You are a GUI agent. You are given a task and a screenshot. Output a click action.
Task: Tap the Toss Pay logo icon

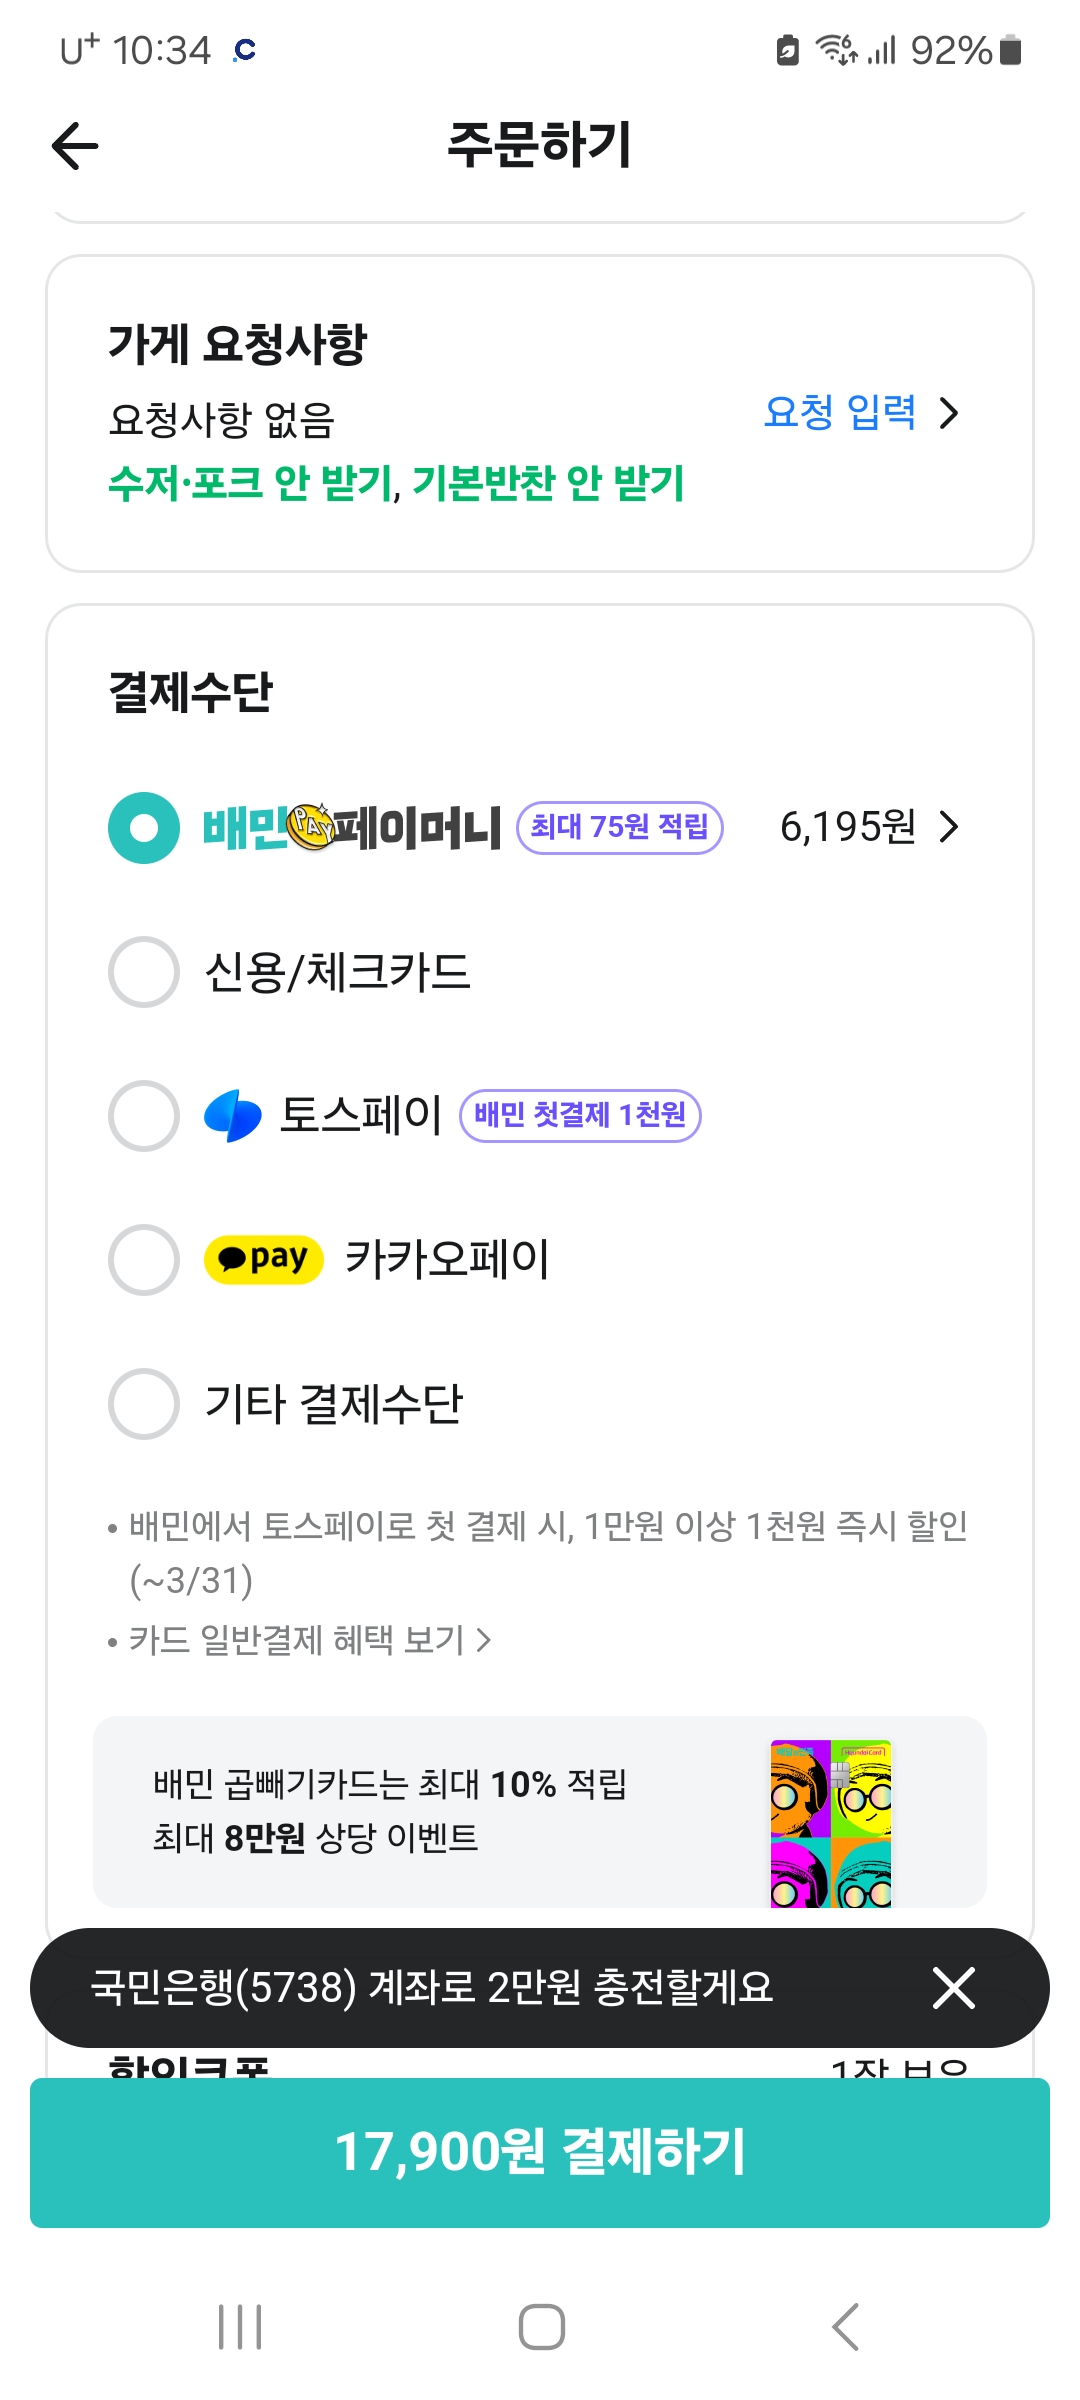point(232,1115)
